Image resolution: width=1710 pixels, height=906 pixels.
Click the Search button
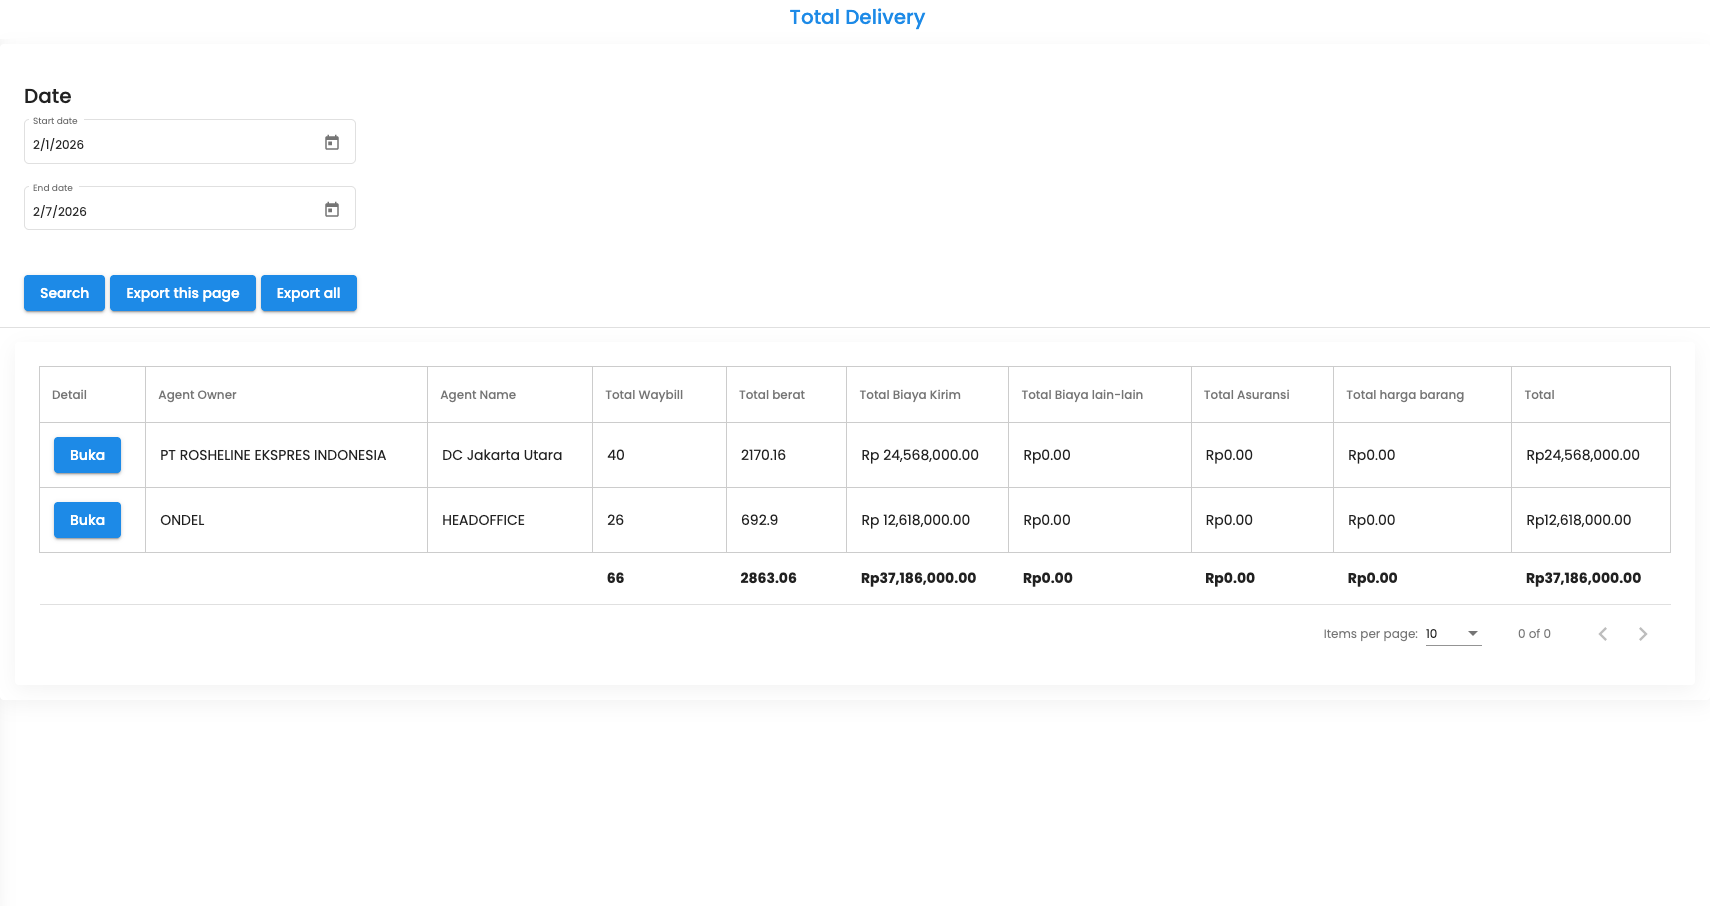click(64, 293)
